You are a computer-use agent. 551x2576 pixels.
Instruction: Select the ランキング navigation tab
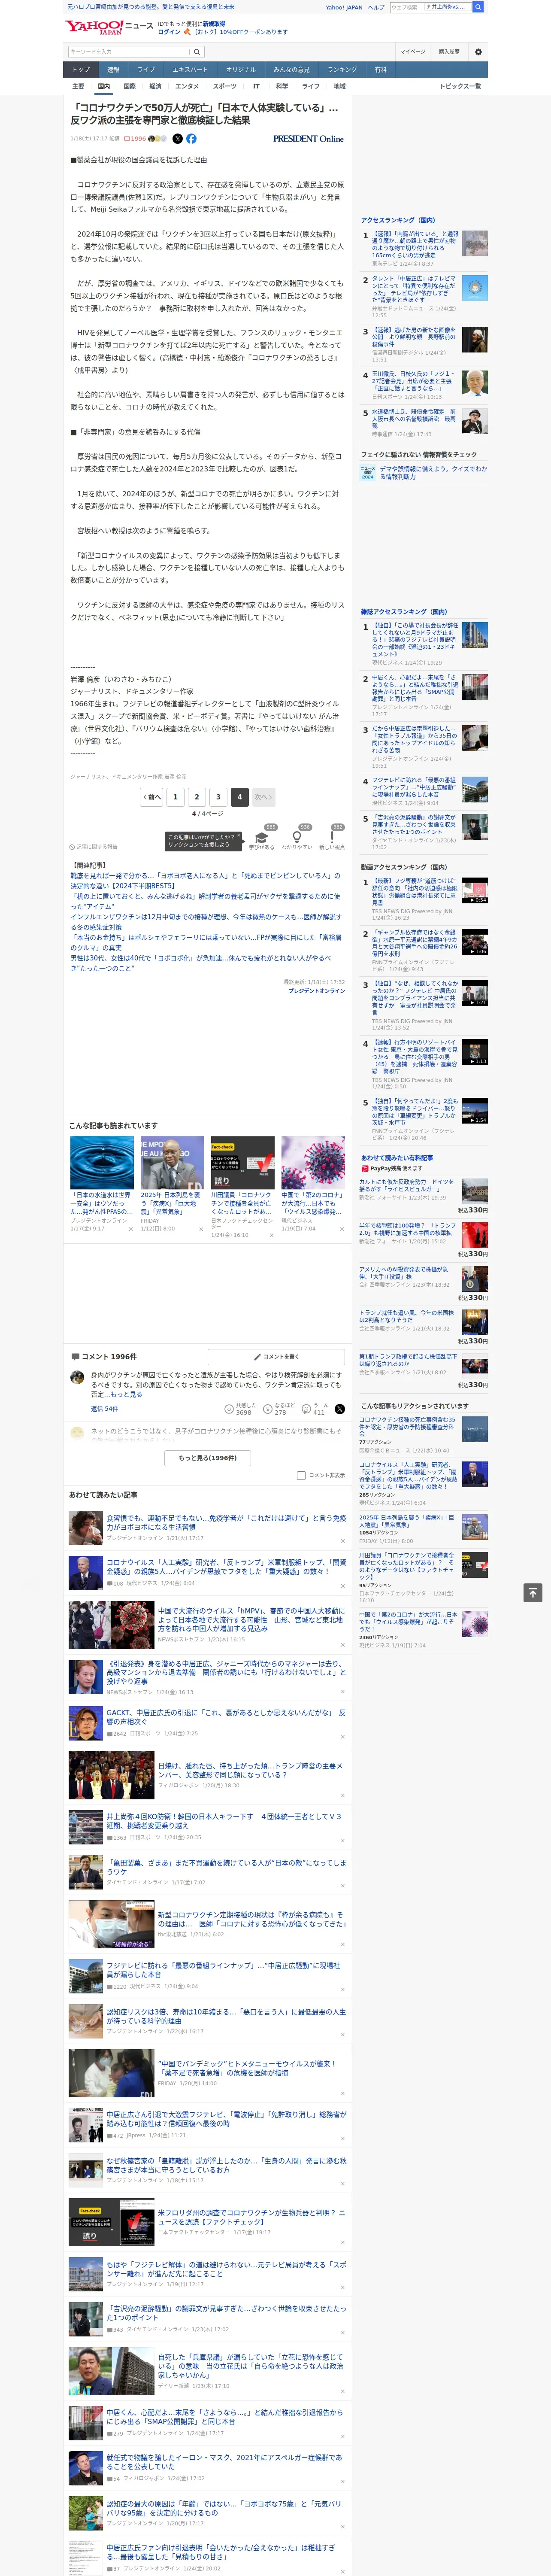coord(342,69)
